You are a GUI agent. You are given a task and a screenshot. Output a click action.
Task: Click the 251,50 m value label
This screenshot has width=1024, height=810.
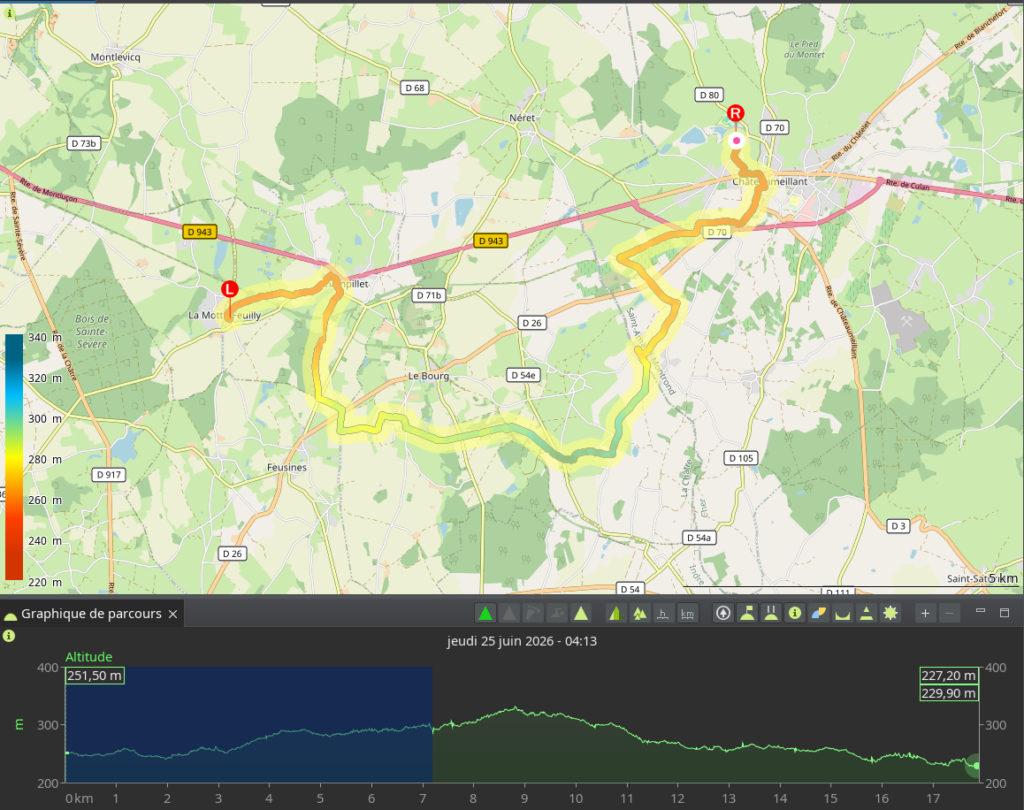click(x=95, y=675)
